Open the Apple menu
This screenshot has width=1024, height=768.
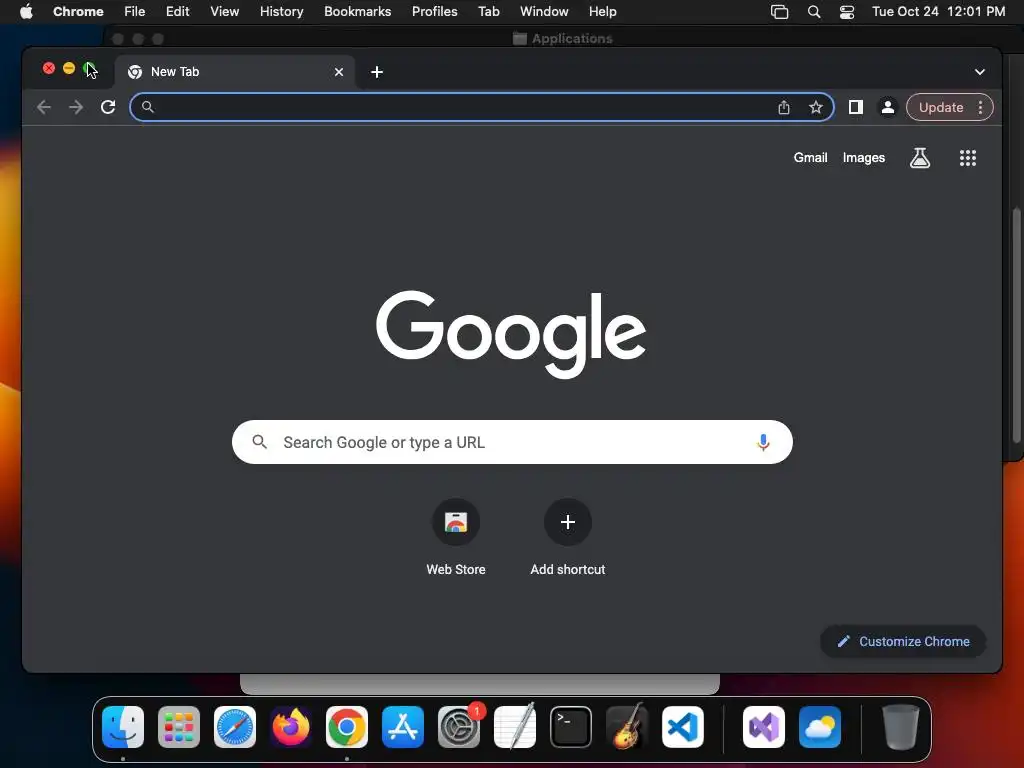point(26,12)
